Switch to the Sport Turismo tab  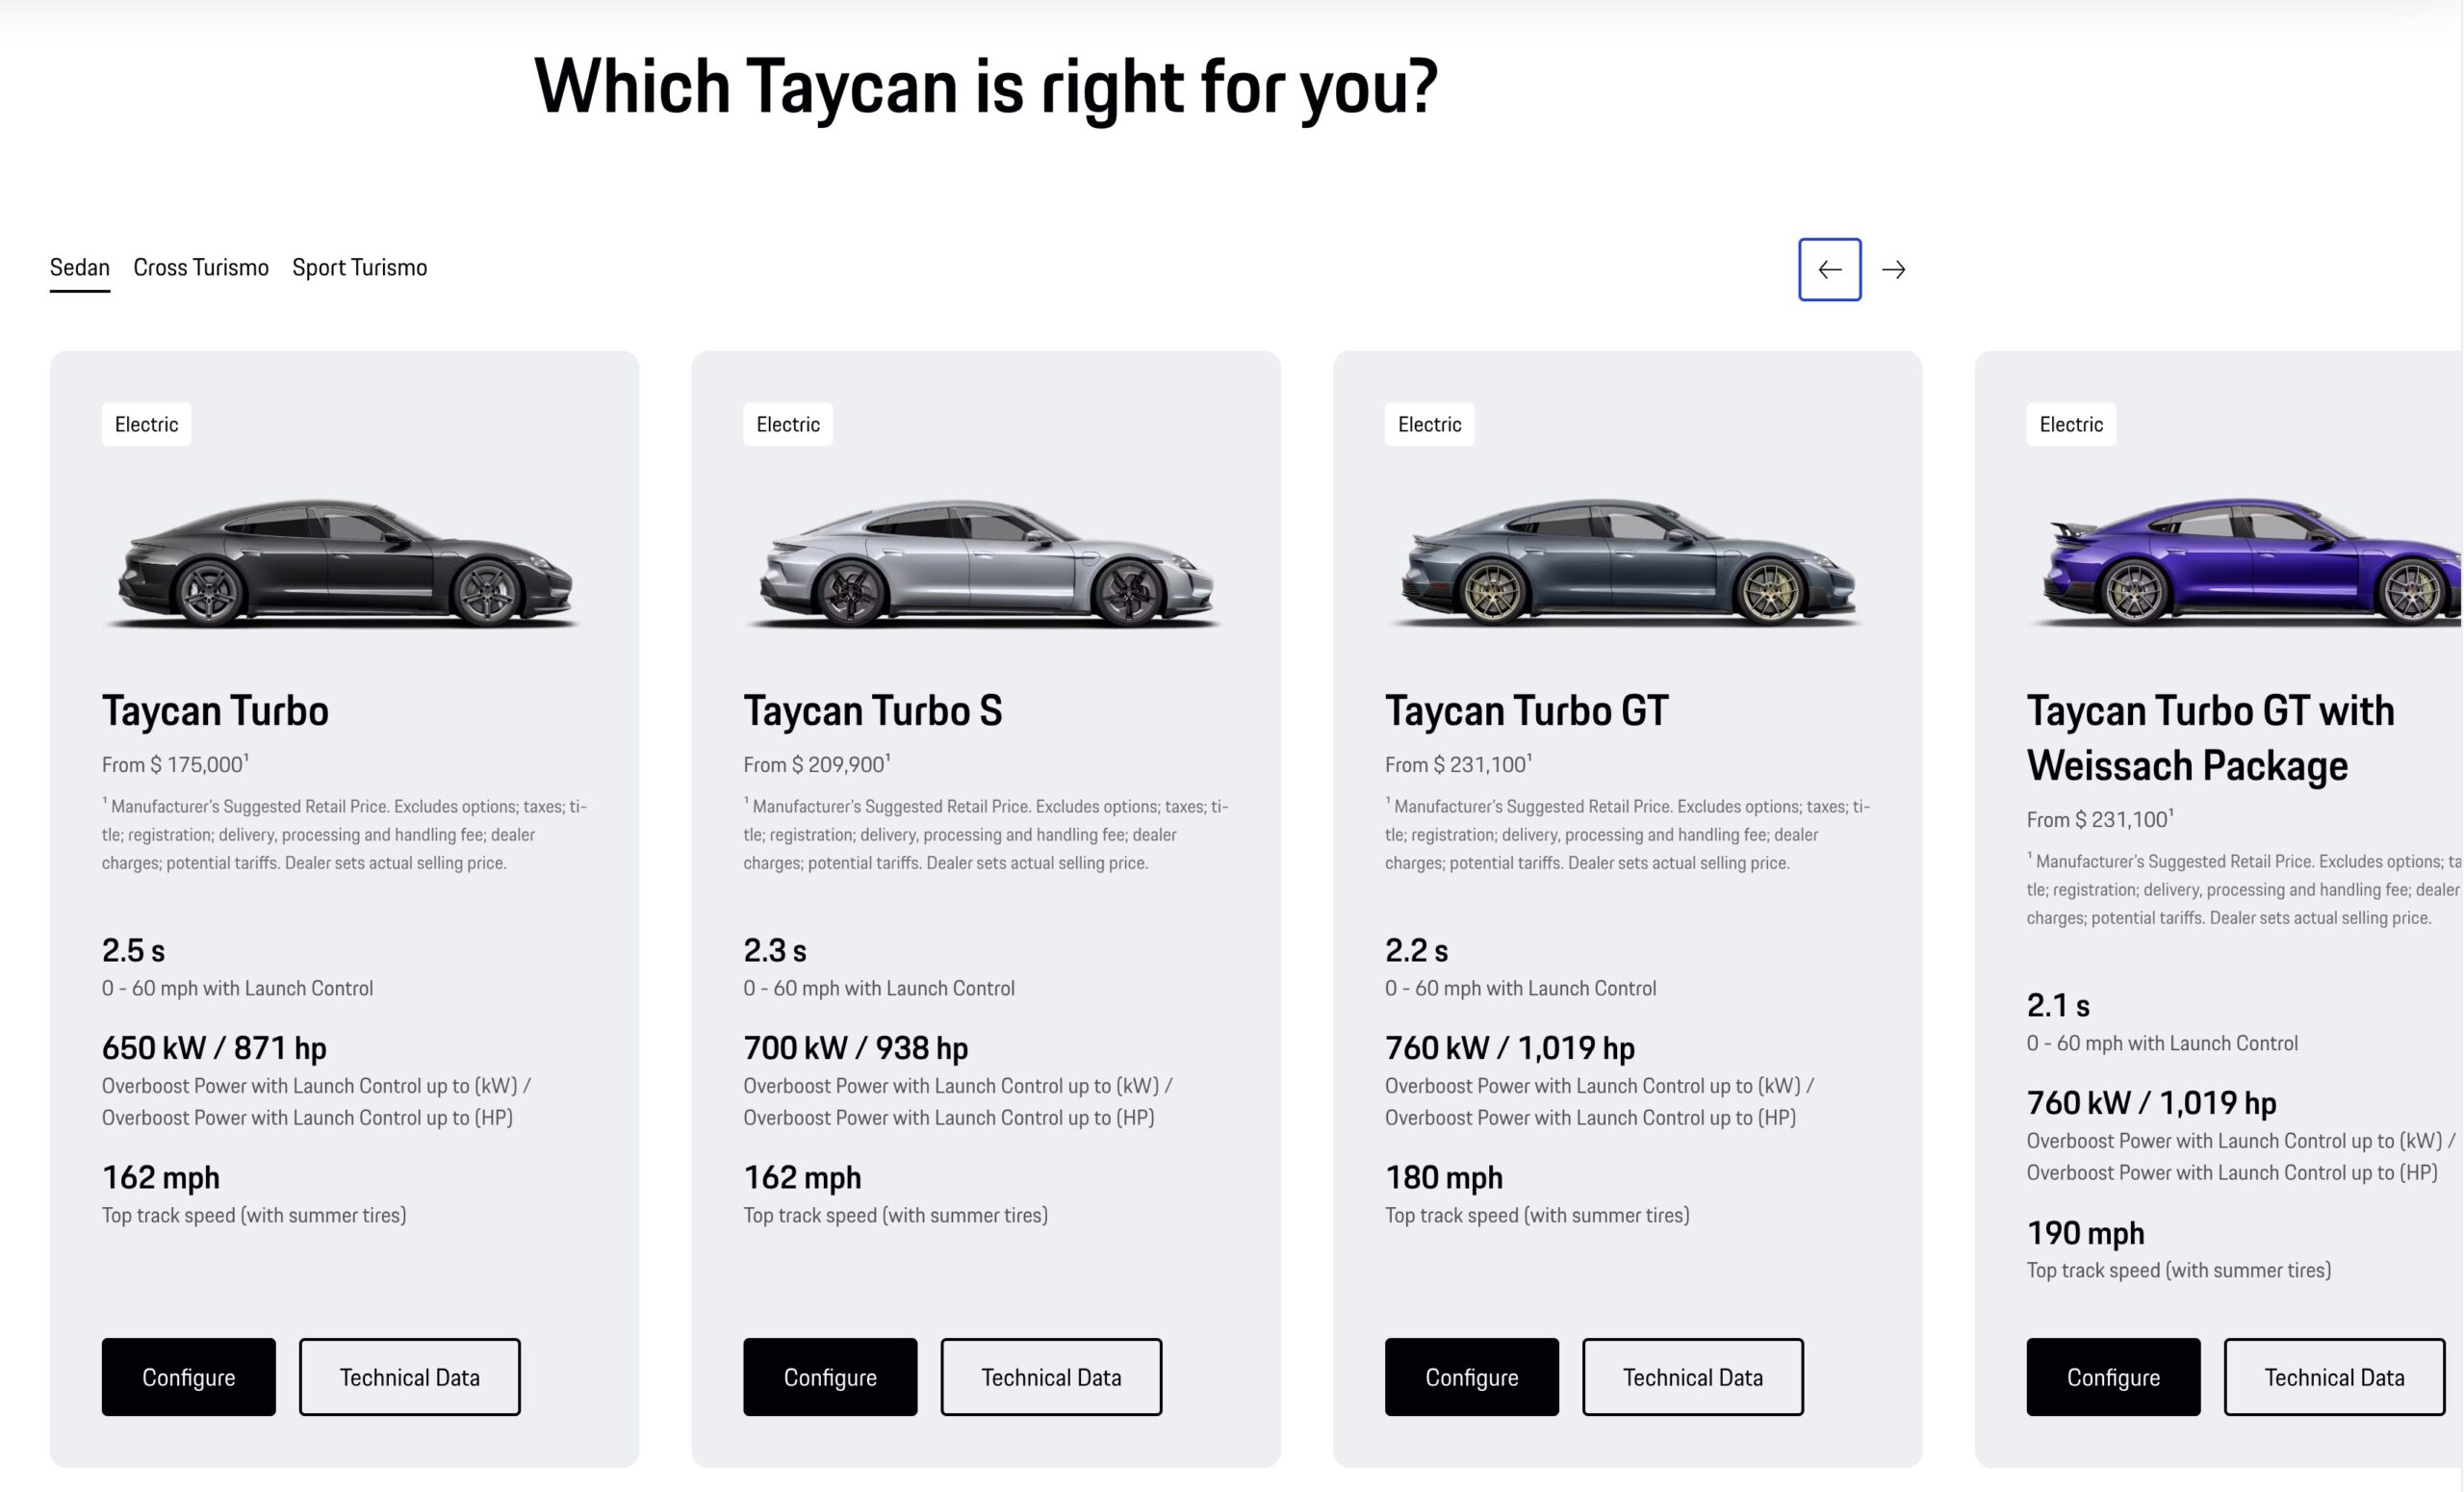pyautogui.click(x=359, y=267)
